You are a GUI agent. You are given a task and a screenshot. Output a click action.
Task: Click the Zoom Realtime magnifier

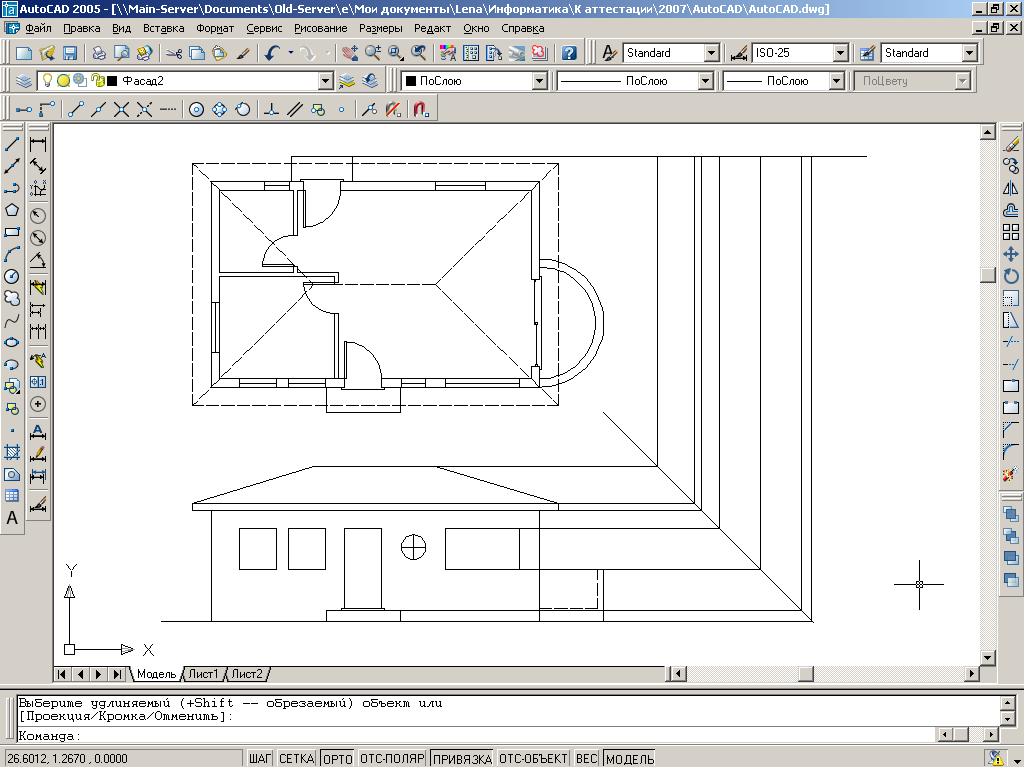(x=373, y=53)
